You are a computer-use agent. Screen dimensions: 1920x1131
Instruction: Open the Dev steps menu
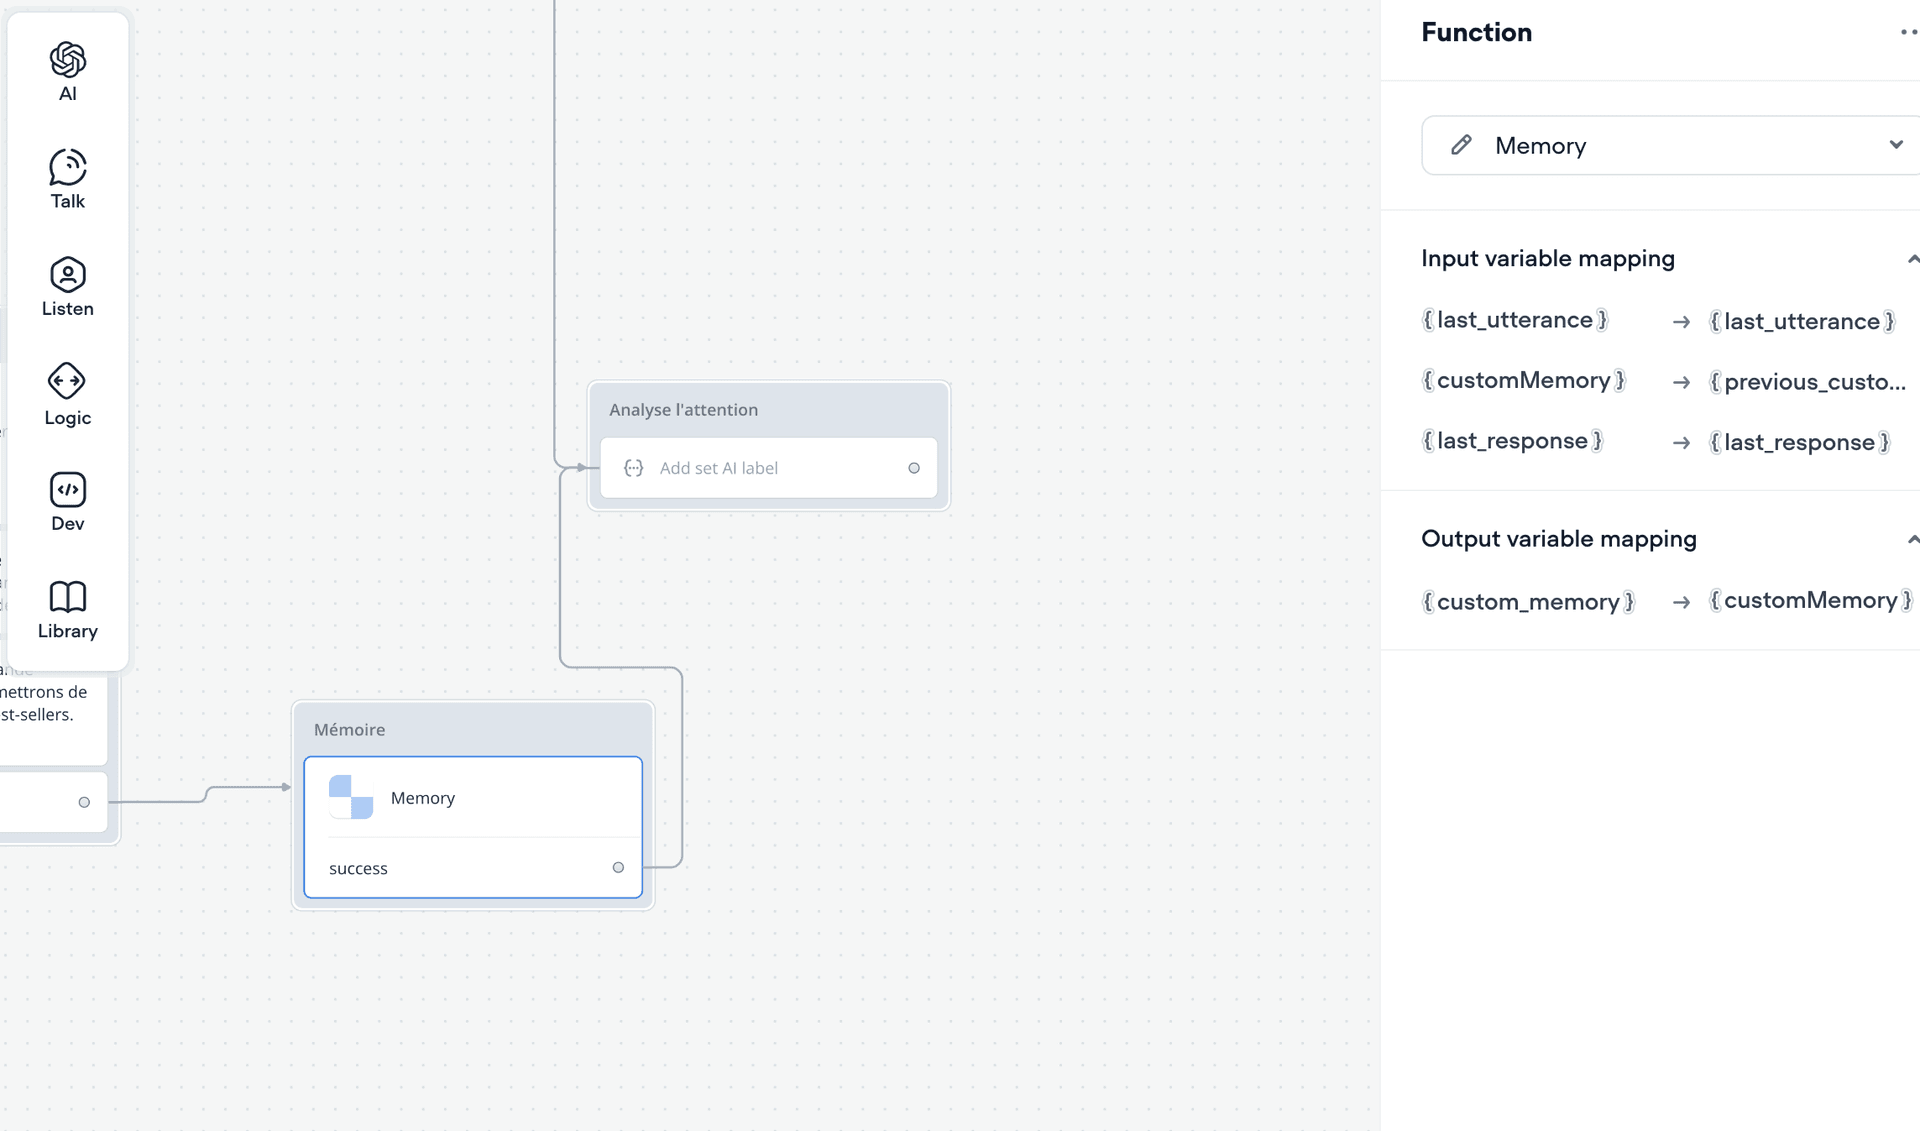(x=67, y=502)
